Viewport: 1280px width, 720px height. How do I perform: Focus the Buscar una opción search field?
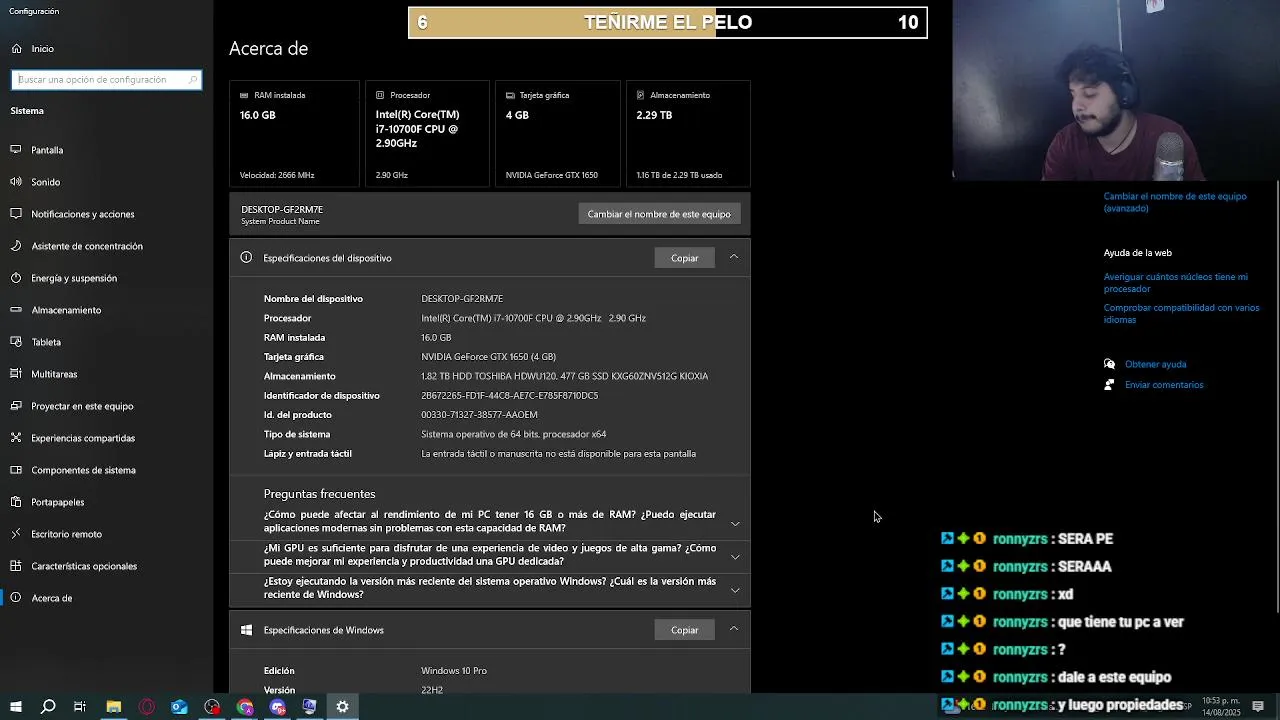[106, 80]
